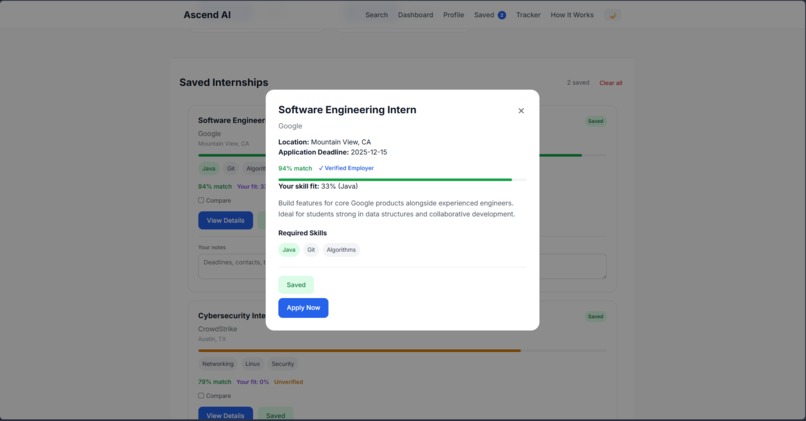Check Compare on CrowdStrike internship card
This screenshot has height=421, width=806.
(x=201, y=395)
